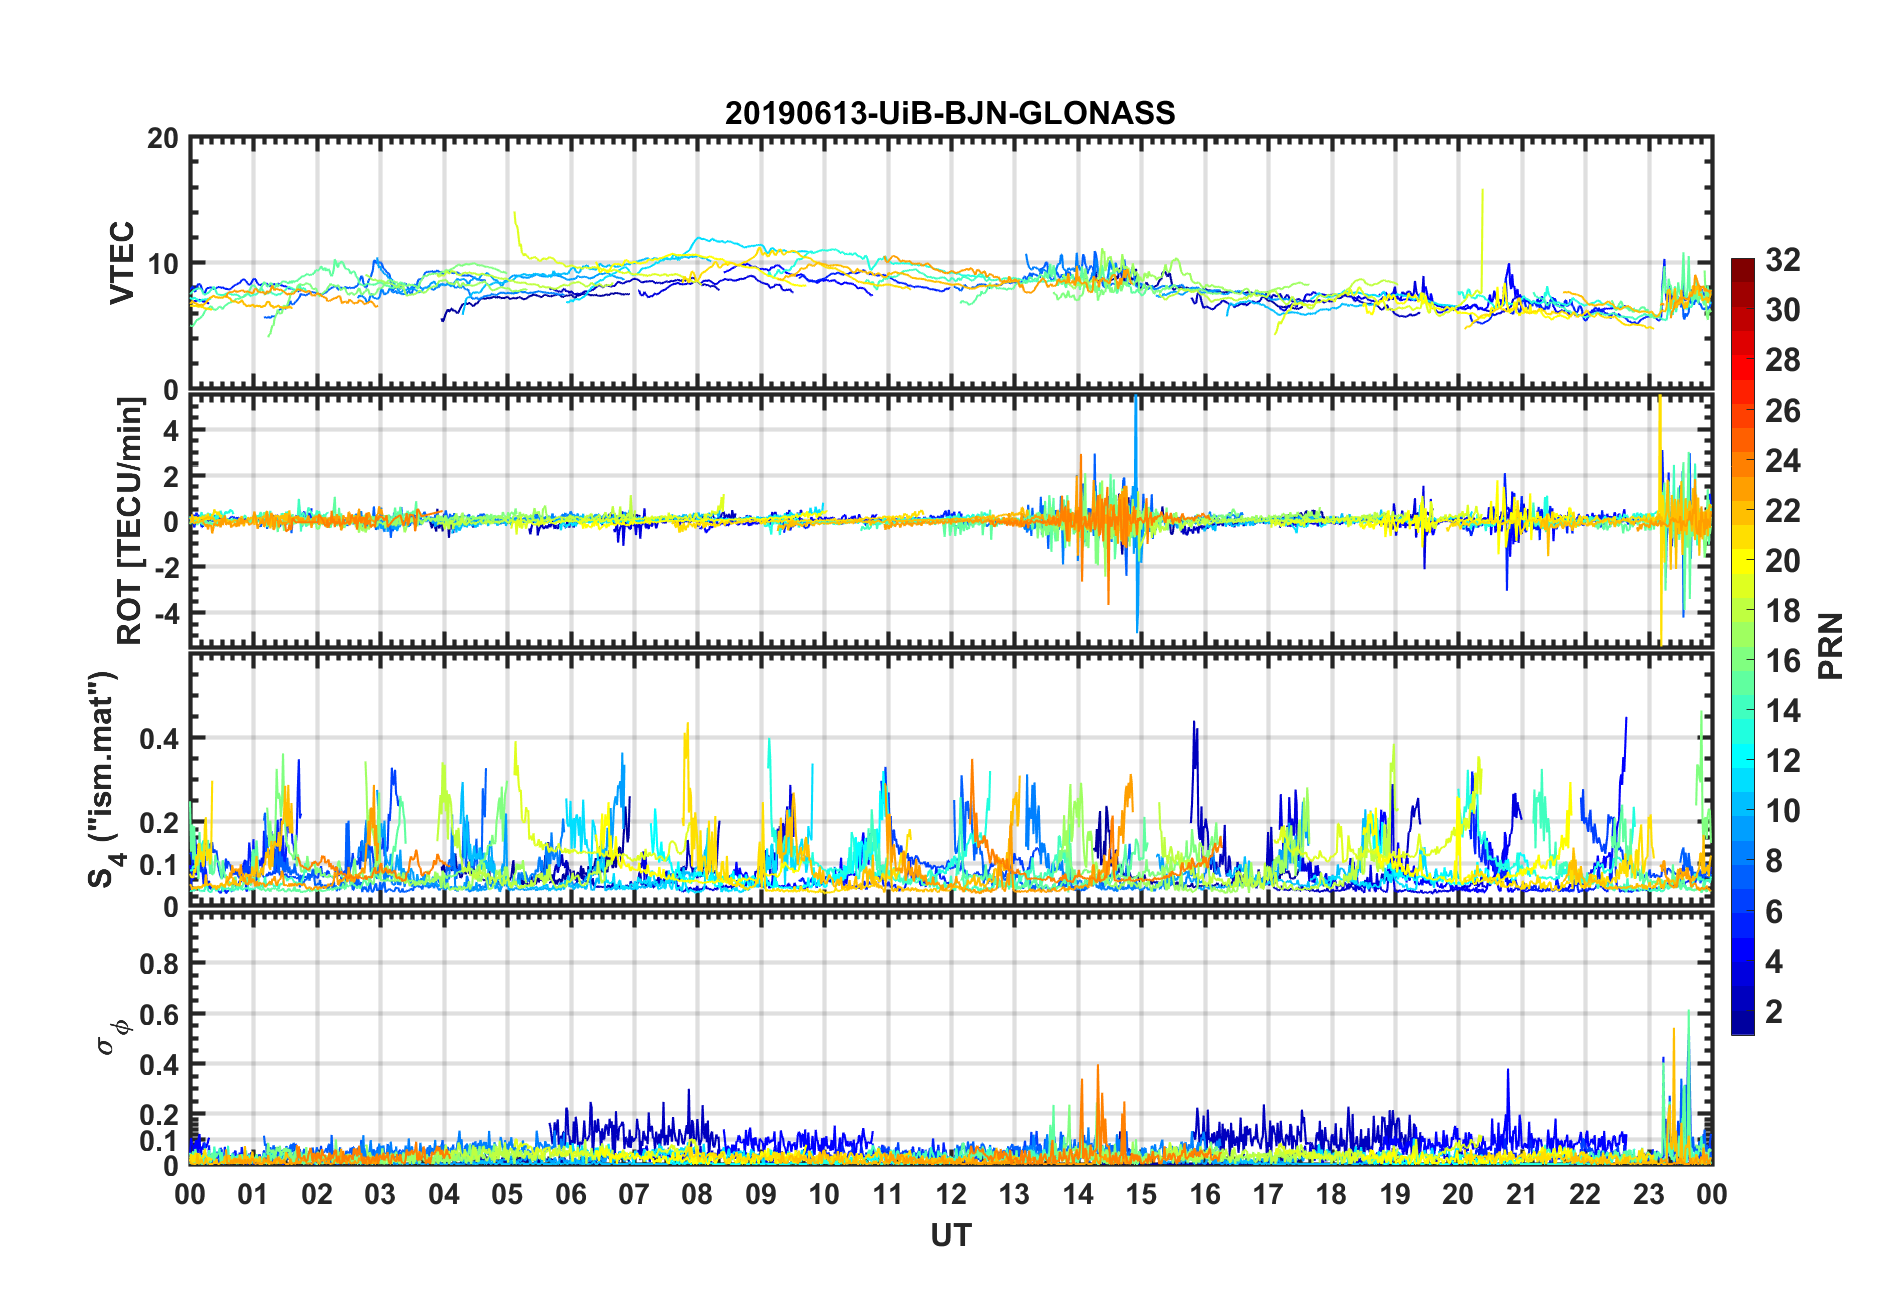Click colorbar tick label 18
The width and height of the screenshot is (1902, 1292).
pyautogui.click(x=1783, y=610)
